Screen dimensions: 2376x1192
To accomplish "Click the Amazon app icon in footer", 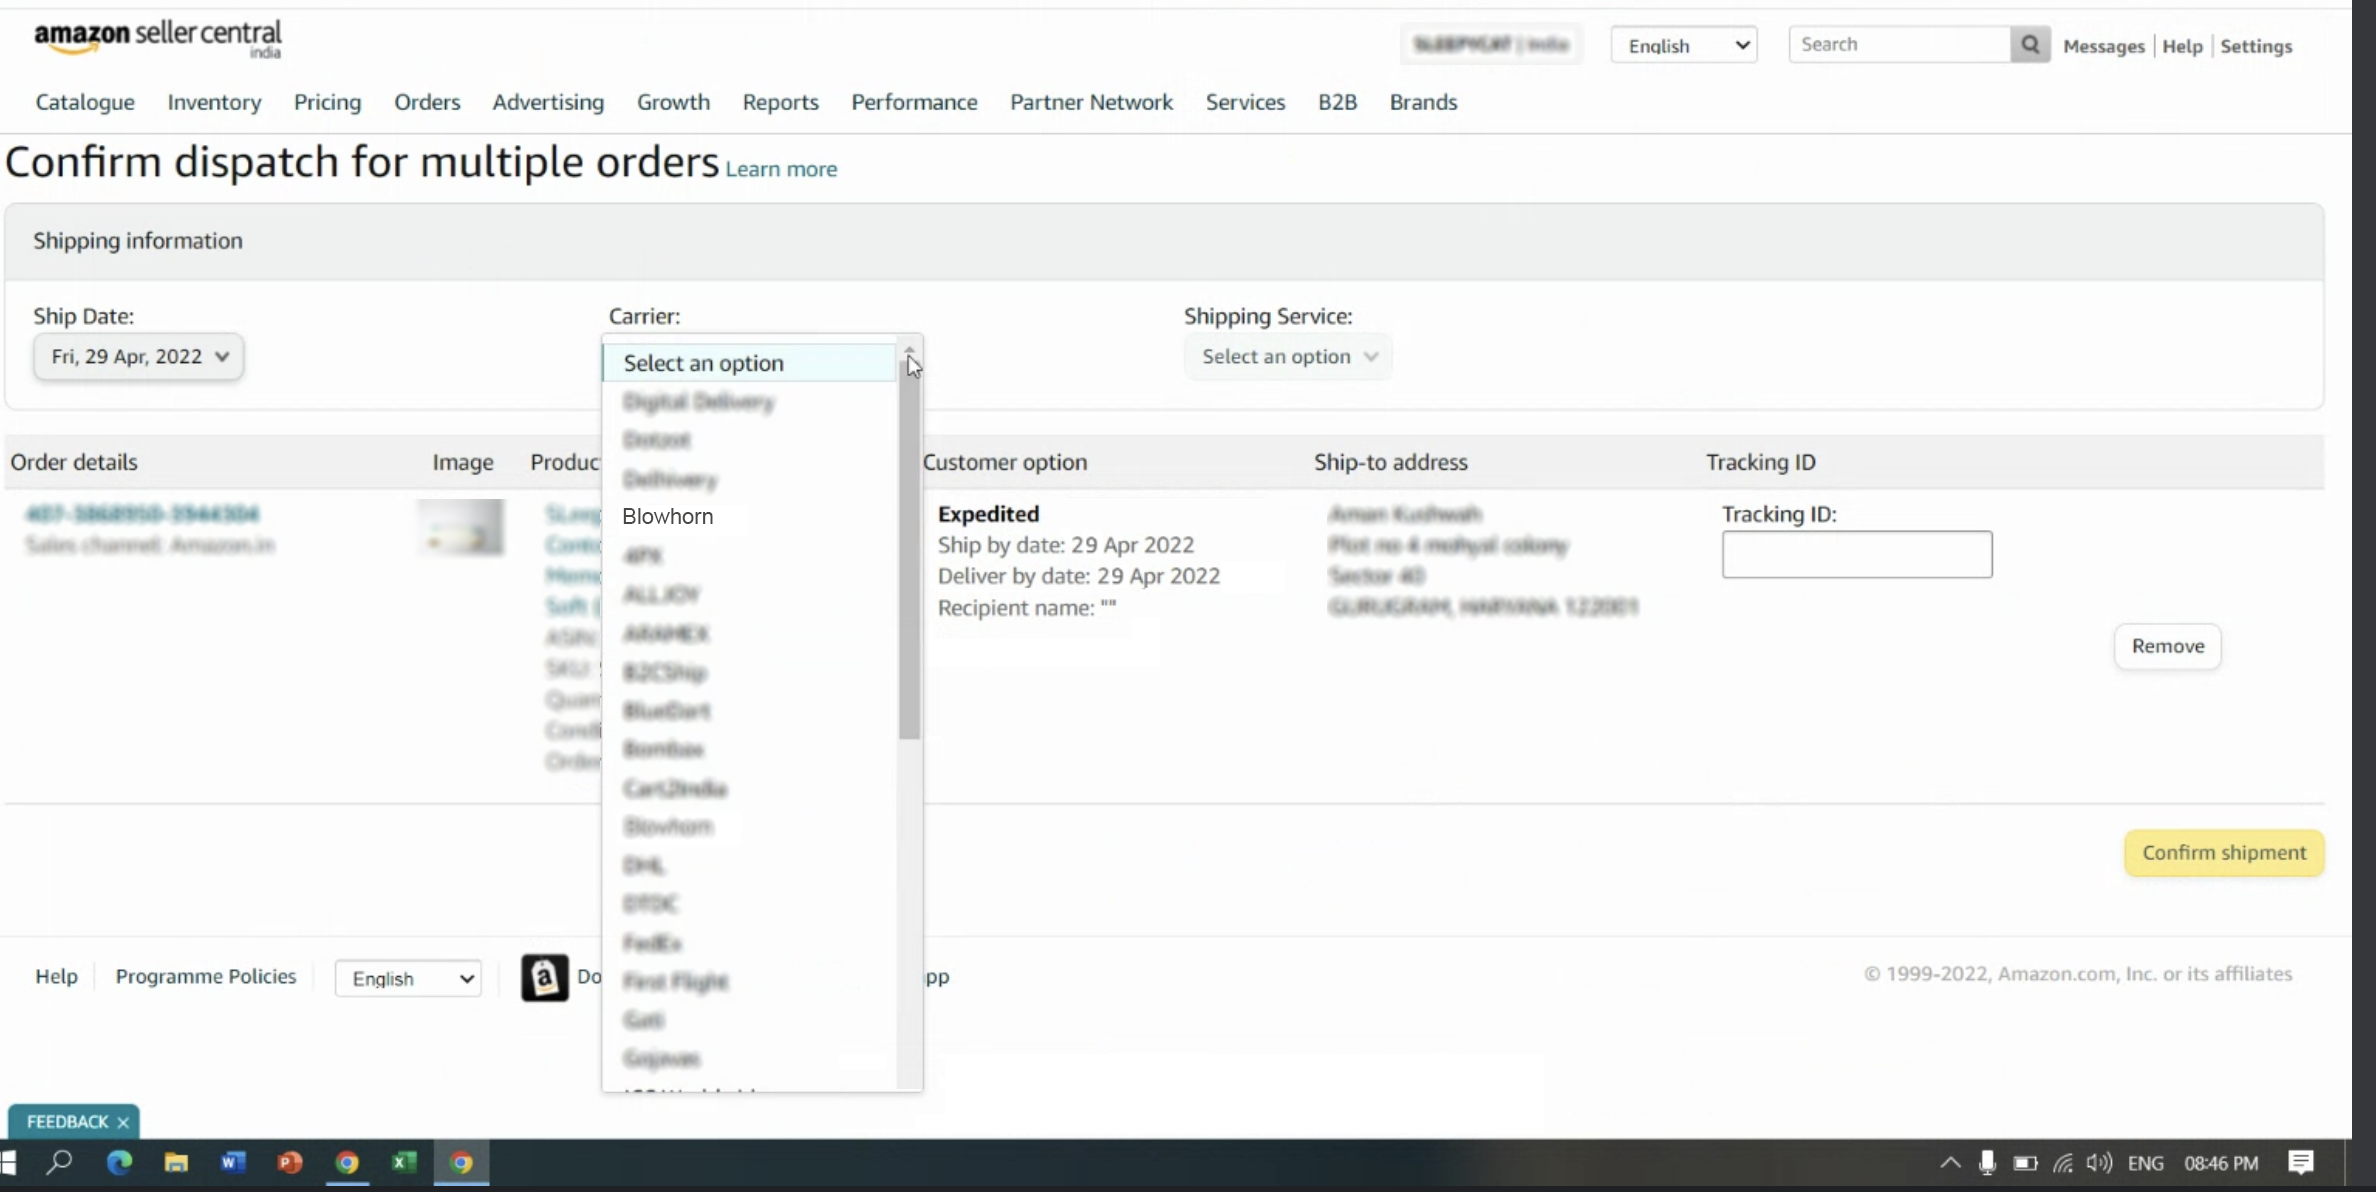I will [x=544, y=977].
